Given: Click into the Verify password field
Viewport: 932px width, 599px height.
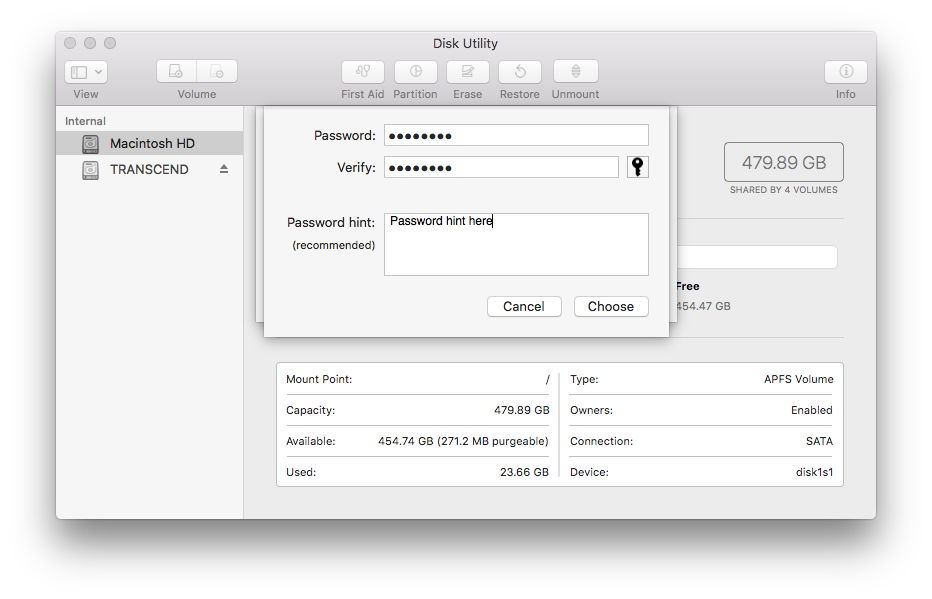Looking at the screenshot, I should pyautogui.click(x=500, y=167).
